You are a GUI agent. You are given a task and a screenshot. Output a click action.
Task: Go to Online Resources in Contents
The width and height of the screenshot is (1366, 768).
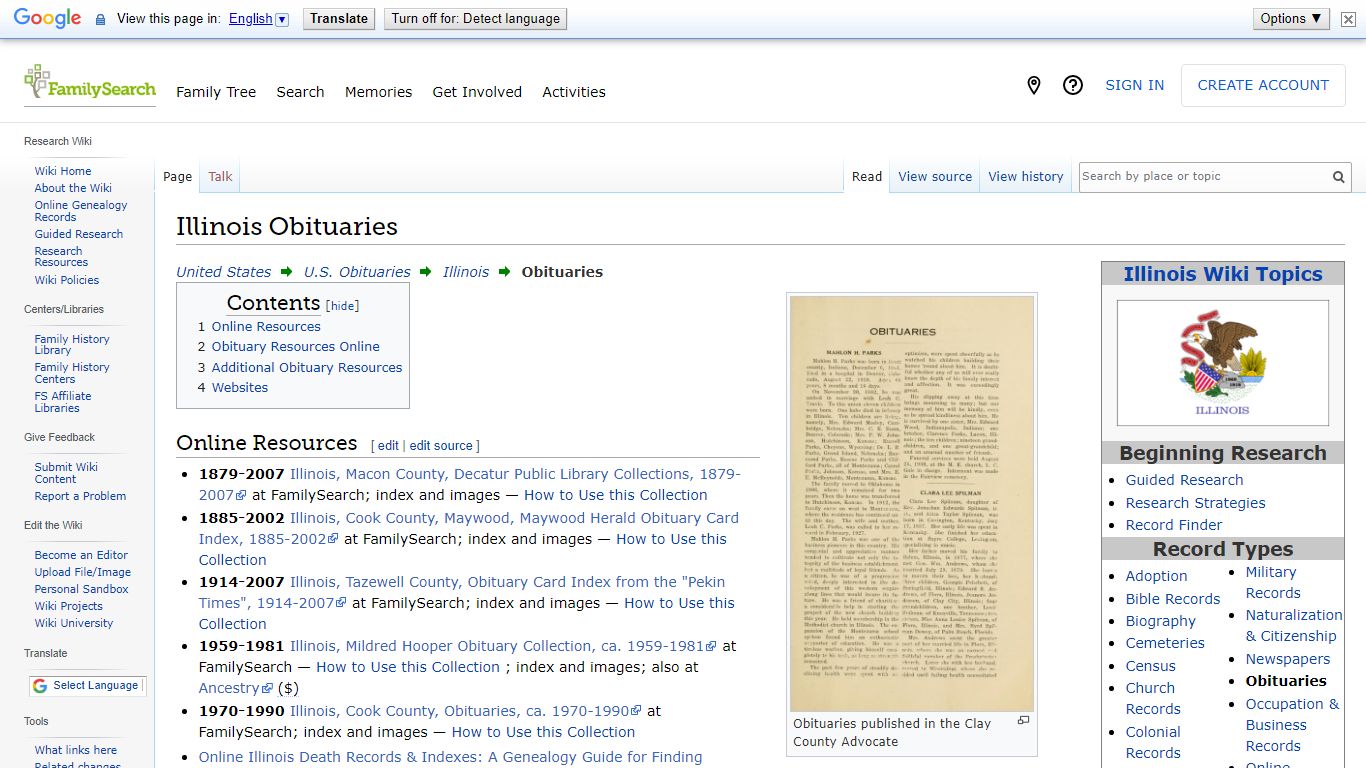point(266,326)
